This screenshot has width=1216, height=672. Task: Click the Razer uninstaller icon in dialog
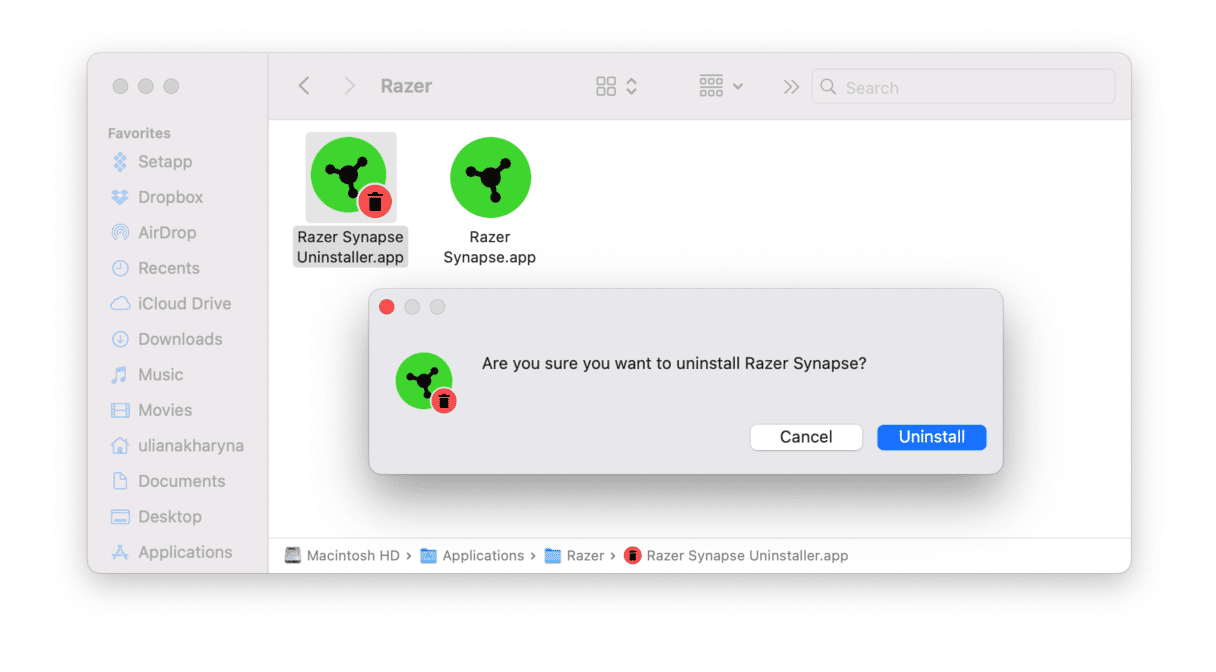426,382
